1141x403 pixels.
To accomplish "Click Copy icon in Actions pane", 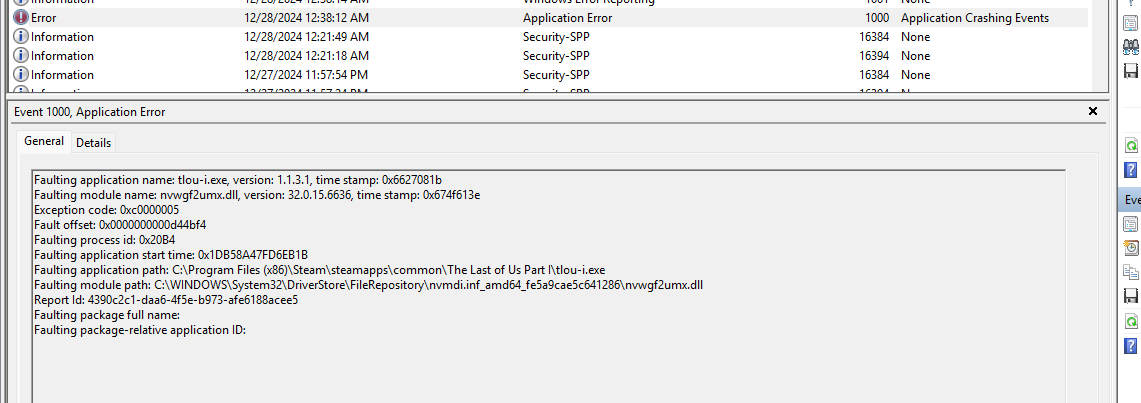I will click(1131, 272).
